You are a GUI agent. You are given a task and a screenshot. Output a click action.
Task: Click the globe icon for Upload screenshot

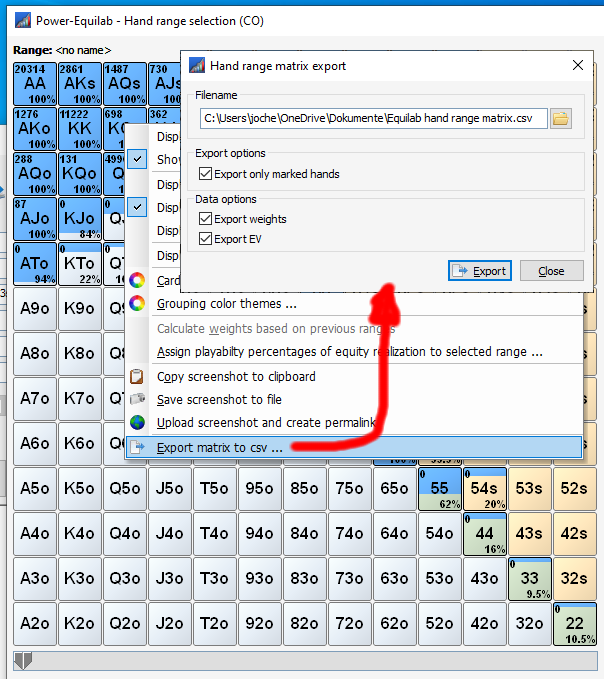tap(137, 422)
